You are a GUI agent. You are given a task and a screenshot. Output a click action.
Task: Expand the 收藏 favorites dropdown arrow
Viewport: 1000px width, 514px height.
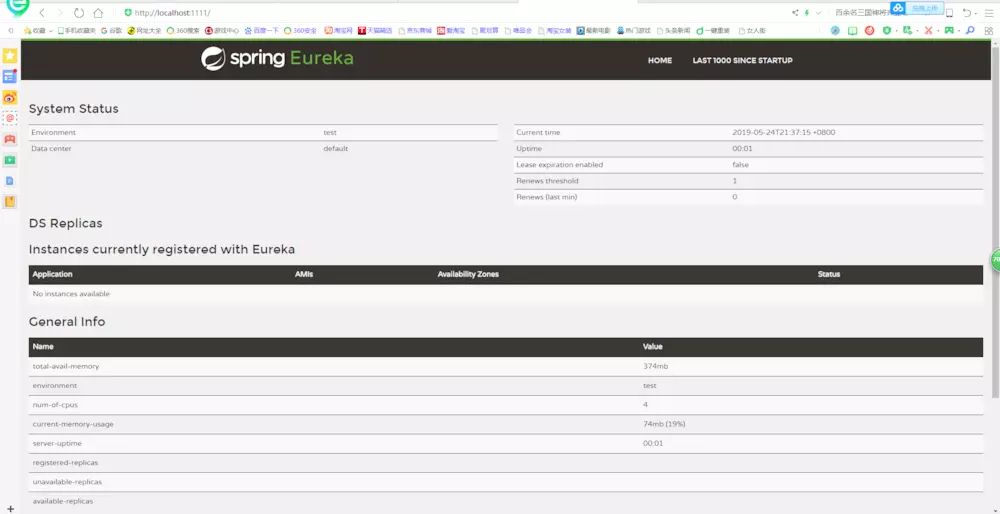click(50, 31)
